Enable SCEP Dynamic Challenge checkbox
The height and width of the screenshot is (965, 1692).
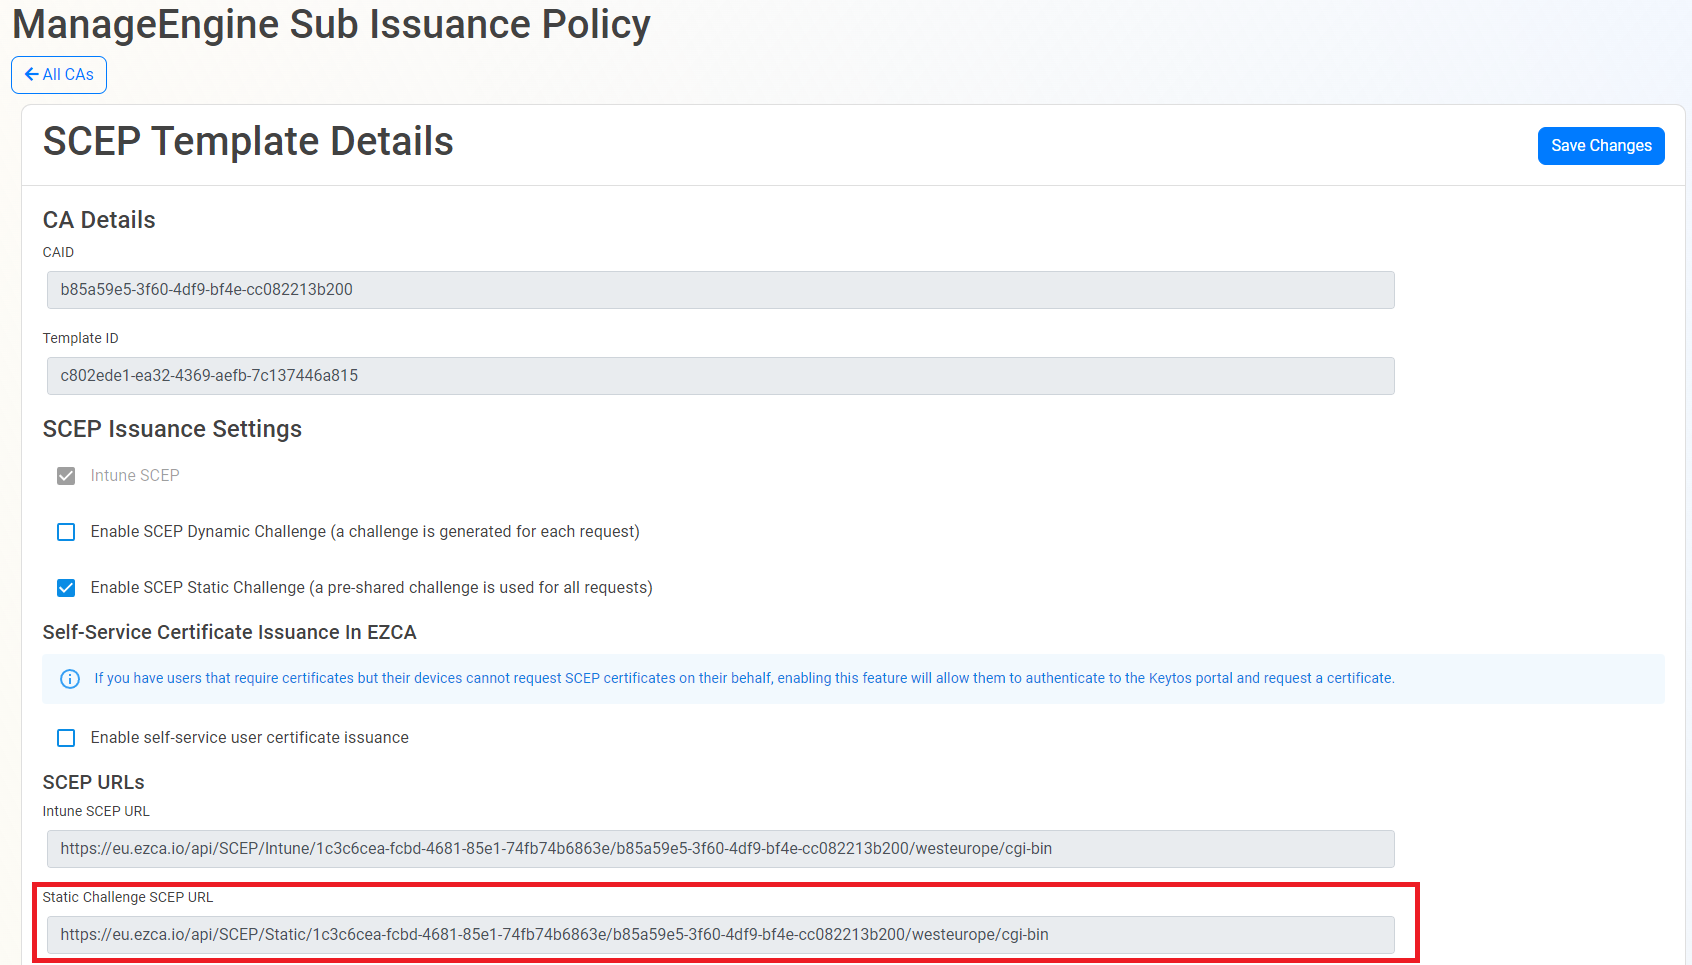[66, 532]
